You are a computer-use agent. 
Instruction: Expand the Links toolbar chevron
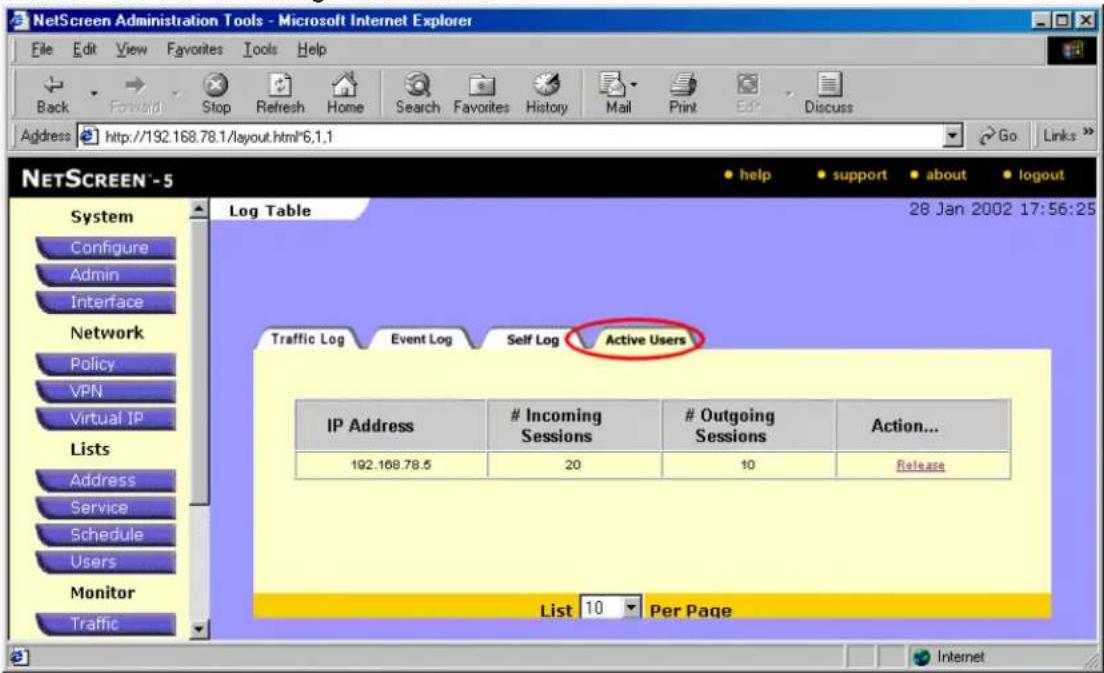(x=1089, y=132)
